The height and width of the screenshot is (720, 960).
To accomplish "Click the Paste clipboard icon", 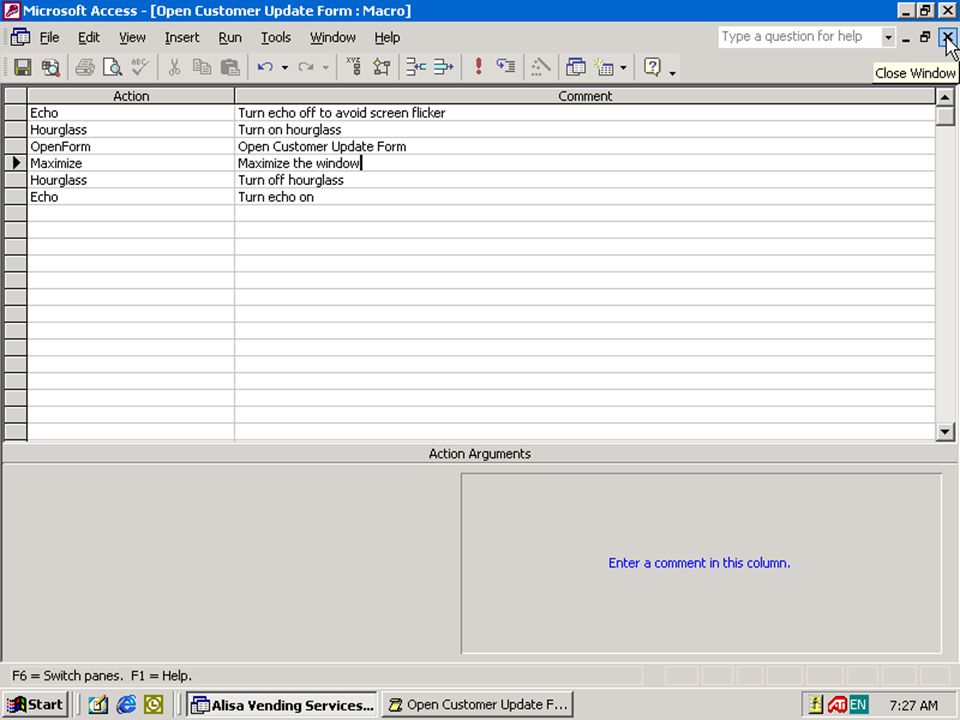I will tap(230, 67).
